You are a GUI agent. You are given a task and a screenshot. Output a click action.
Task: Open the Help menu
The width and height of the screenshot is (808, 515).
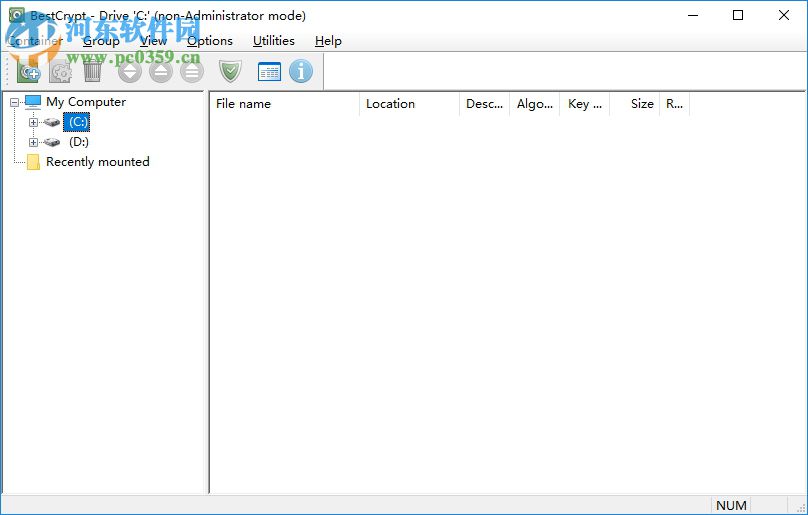point(328,41)
